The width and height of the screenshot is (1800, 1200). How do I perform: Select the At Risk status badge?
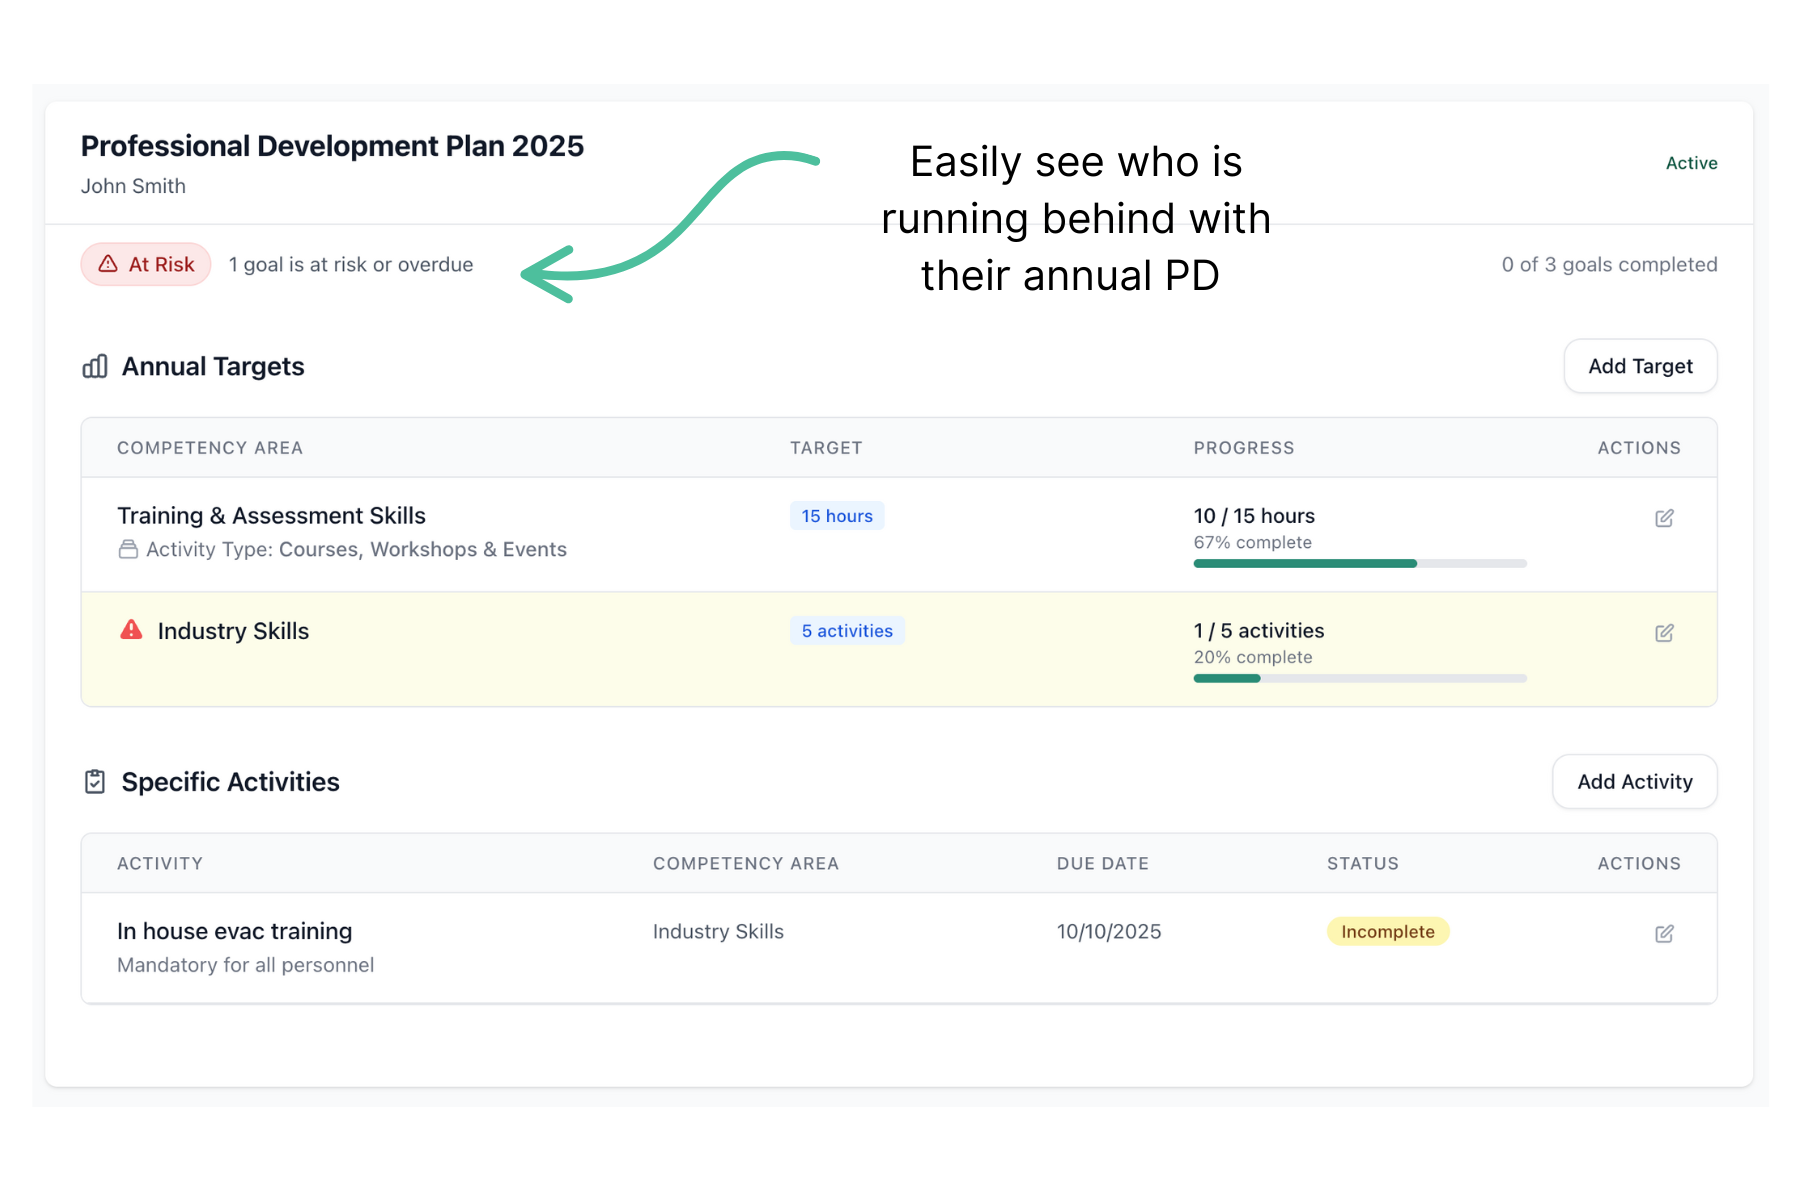145,264
